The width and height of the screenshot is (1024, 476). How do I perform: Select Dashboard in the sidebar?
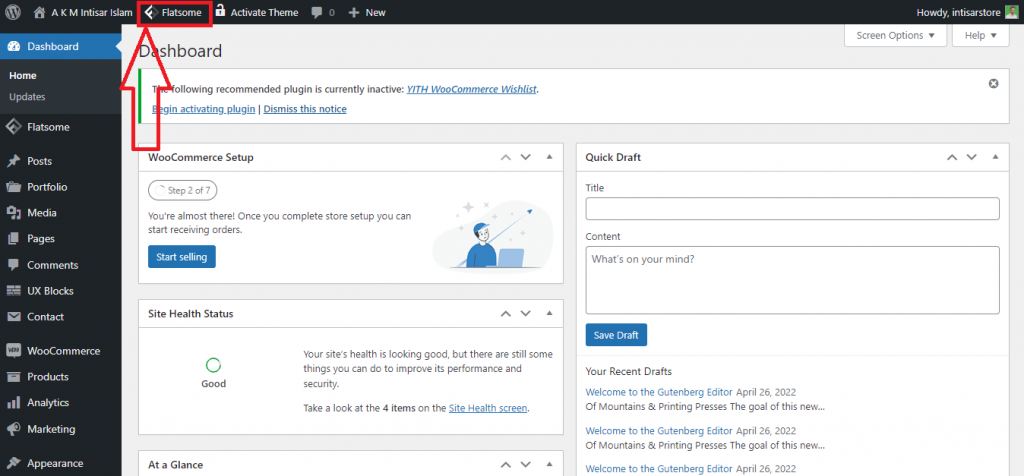tap(61, 46)
